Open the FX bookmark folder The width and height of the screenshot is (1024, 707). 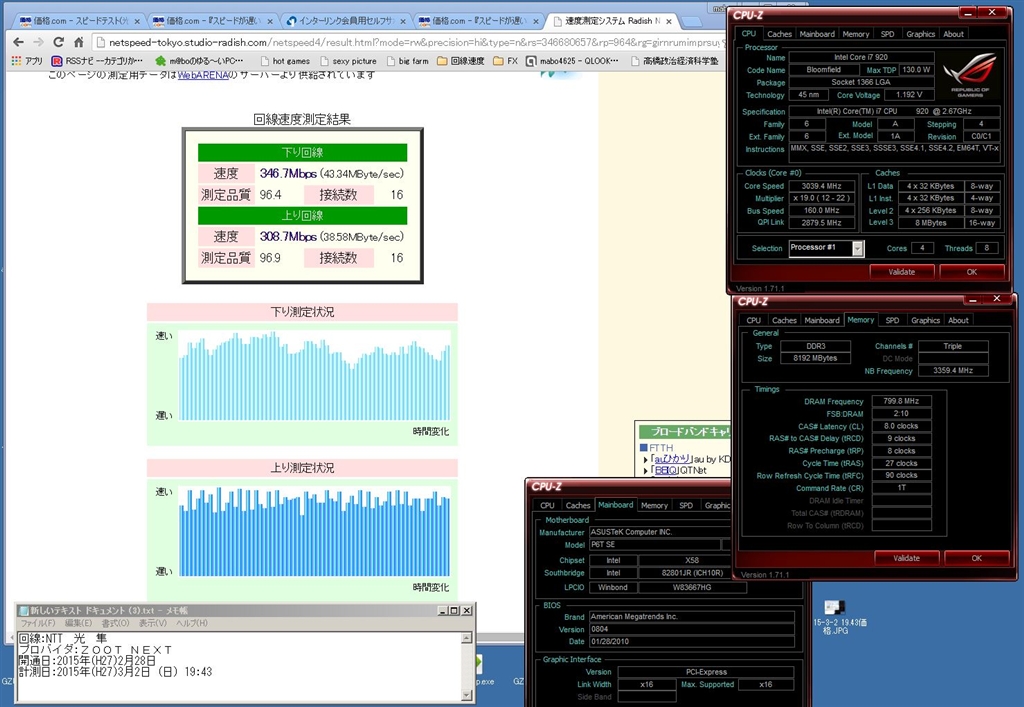click(x=507, y=61)
